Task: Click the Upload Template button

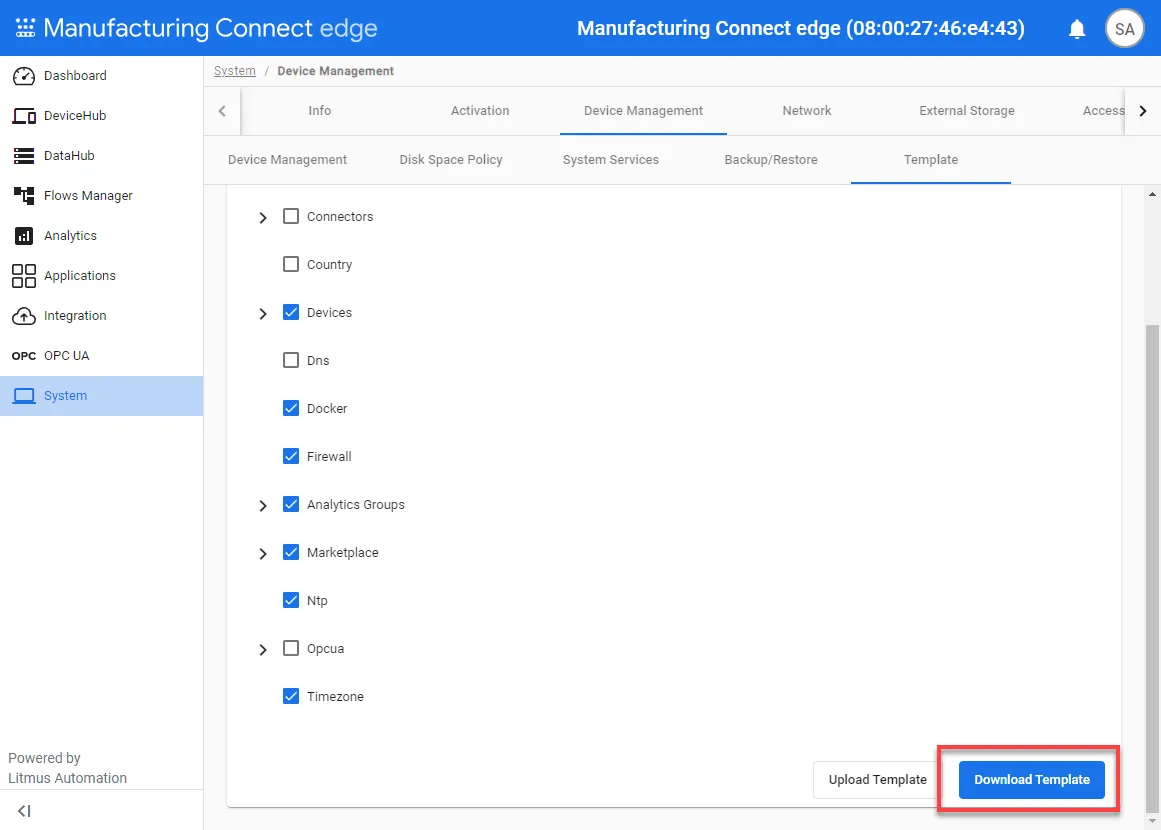Action: coord(877,780)
